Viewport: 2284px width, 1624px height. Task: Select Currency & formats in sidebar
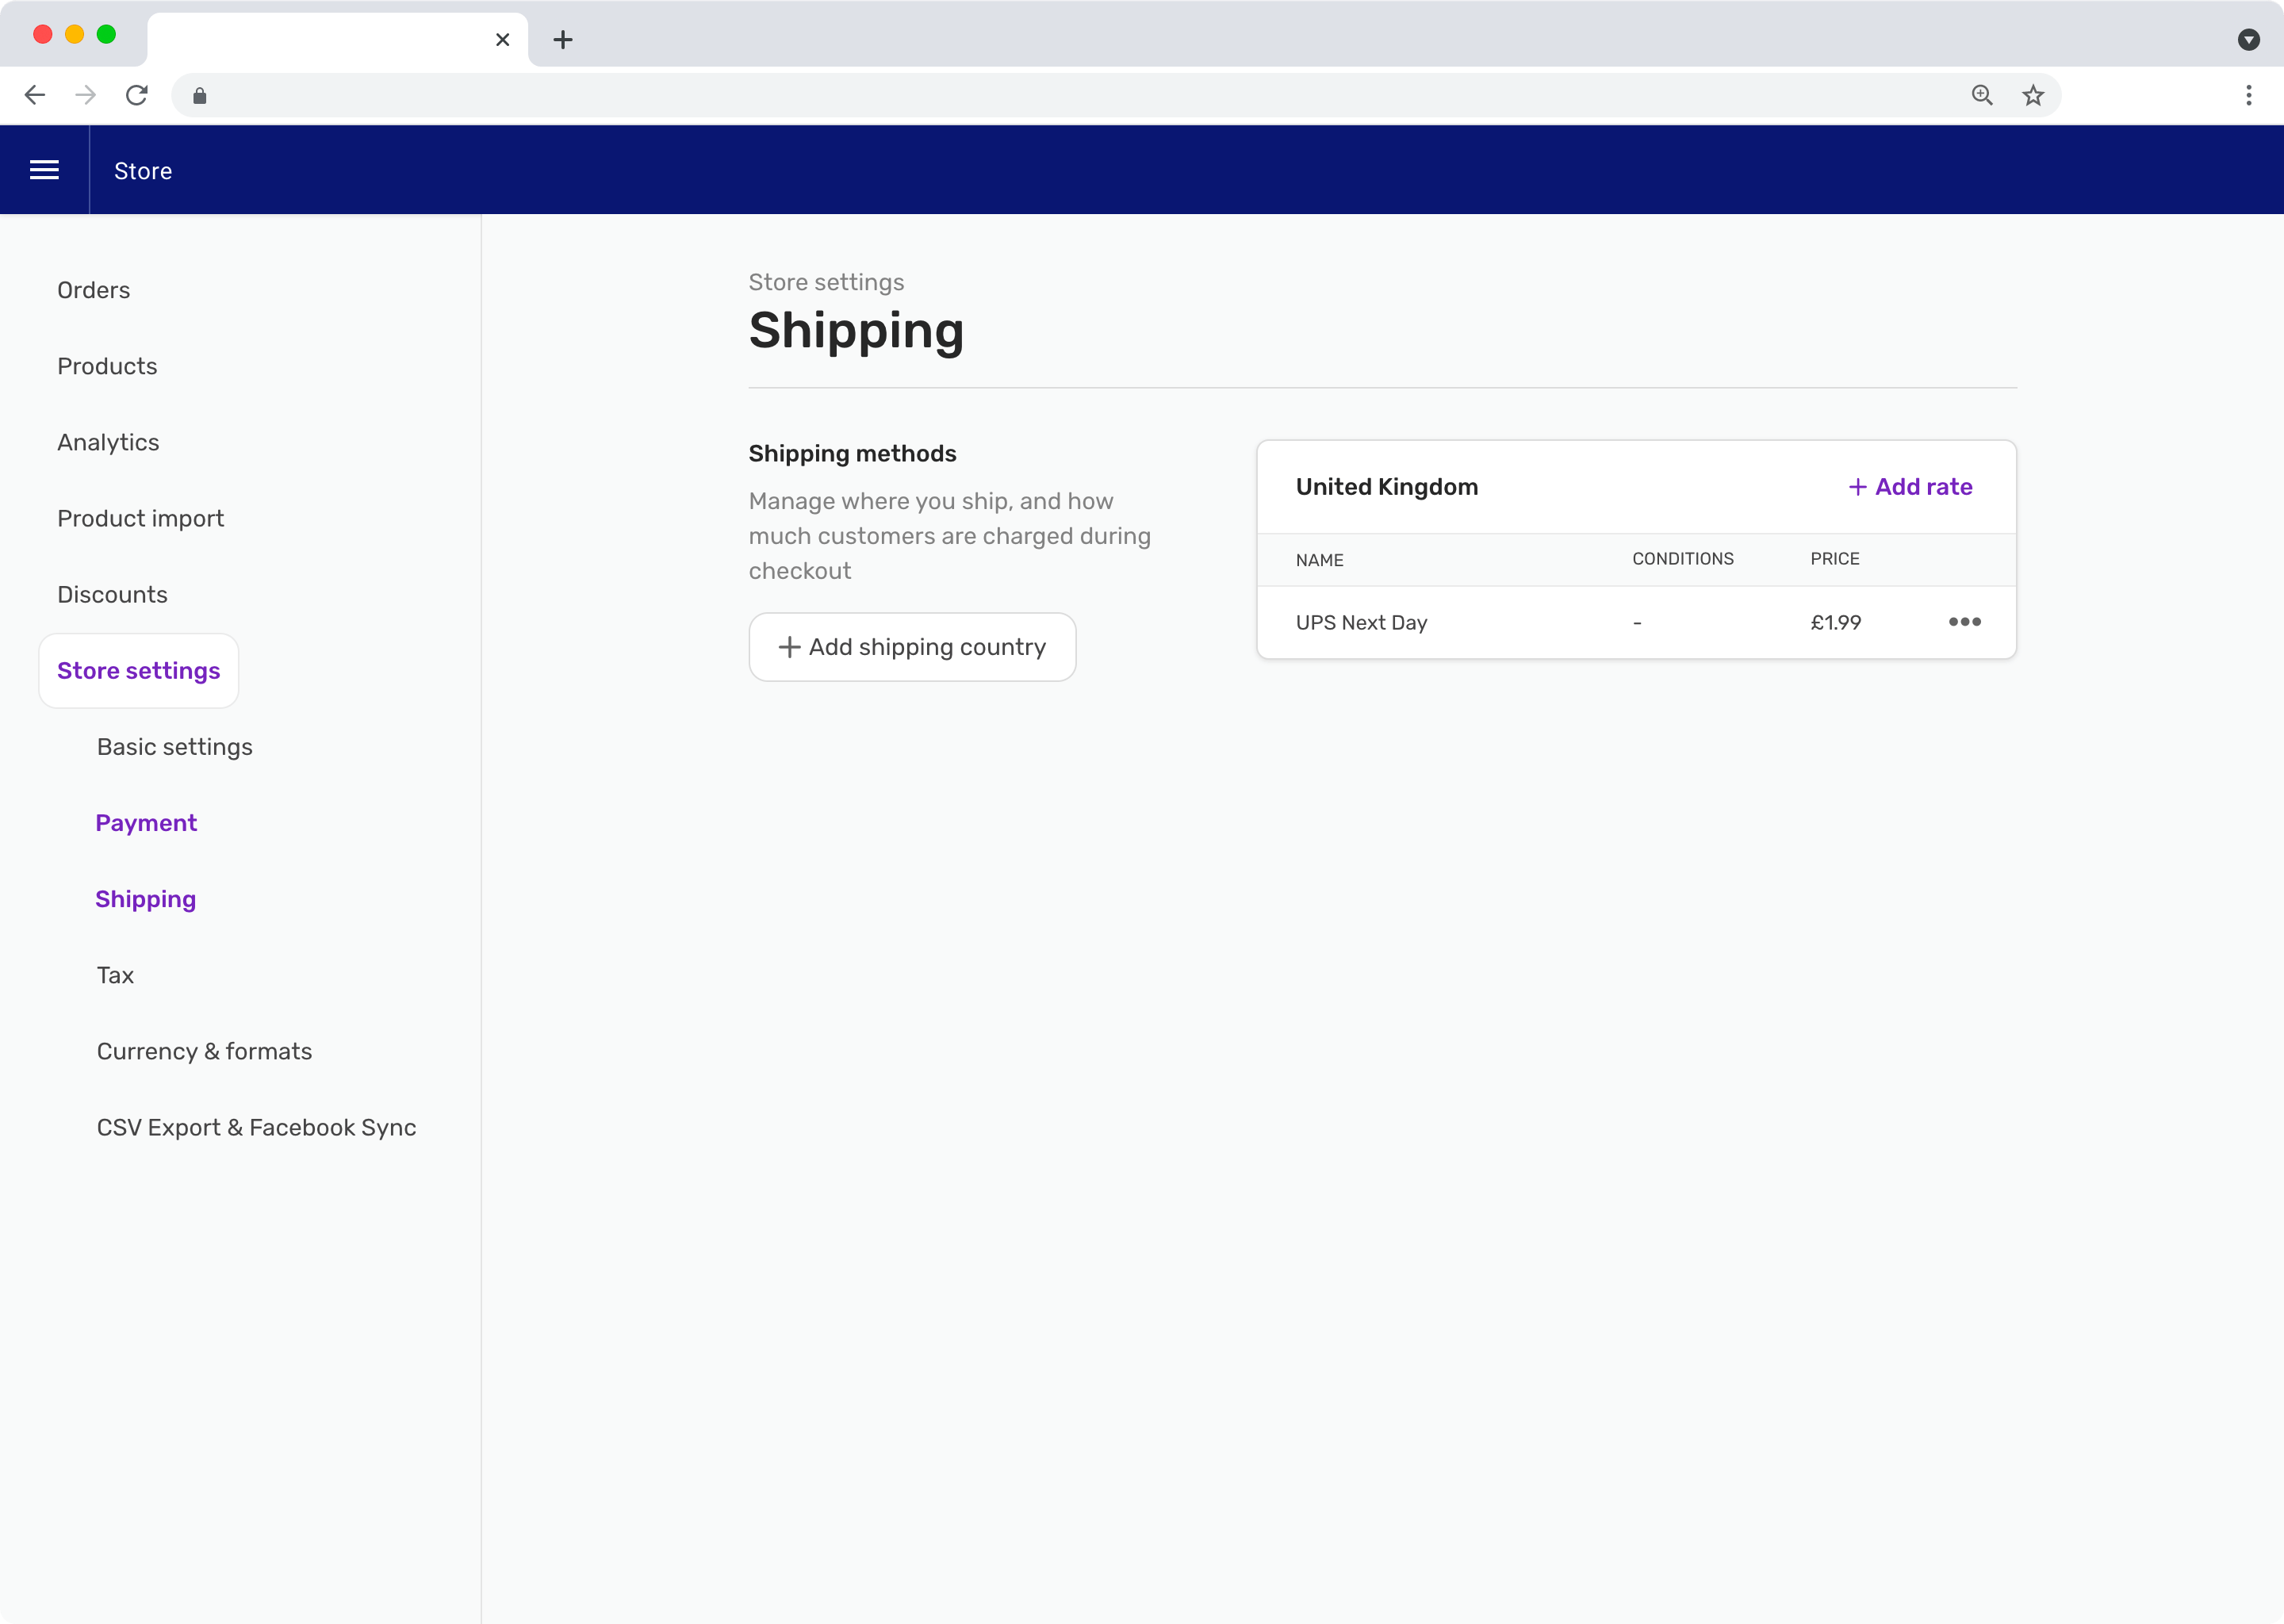204,1051
